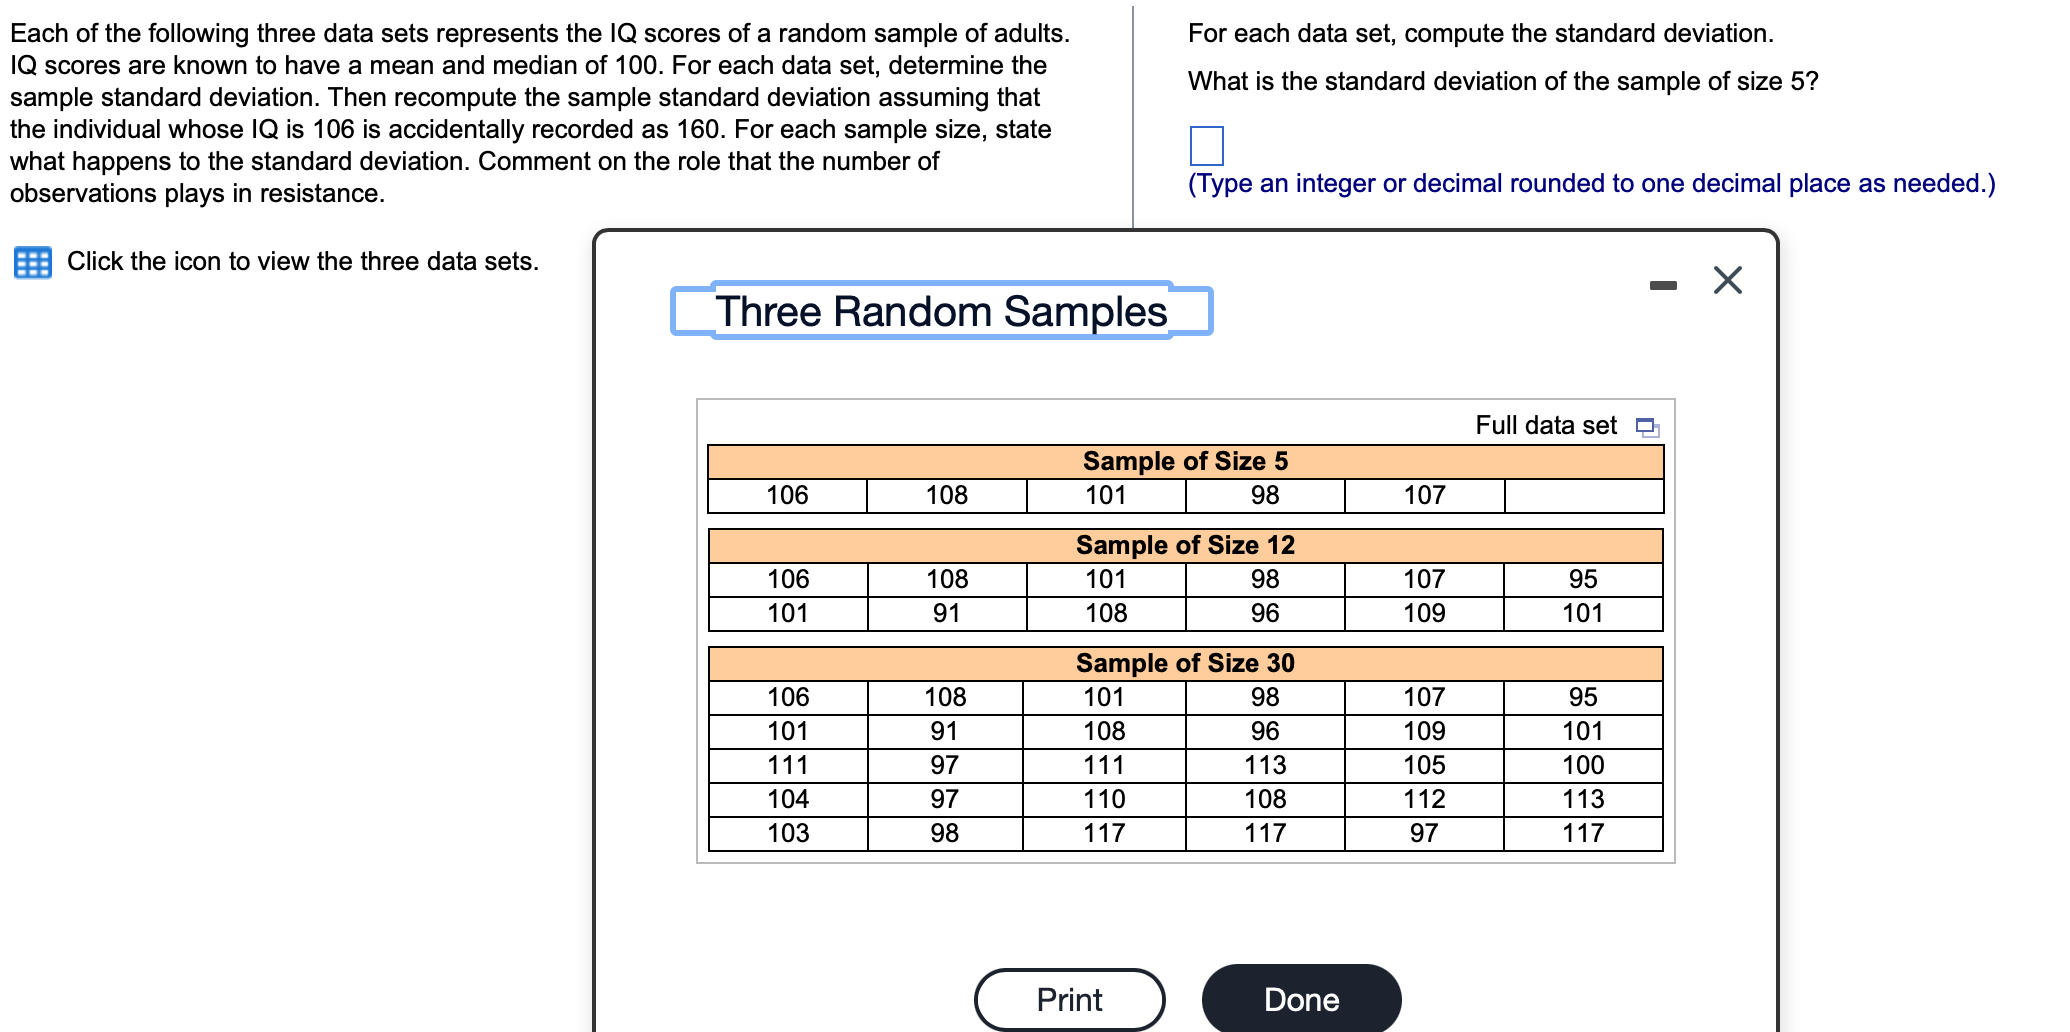Select the Three Random Samples title
This screenshot has width=2070, height=1032.
point(938,311)
